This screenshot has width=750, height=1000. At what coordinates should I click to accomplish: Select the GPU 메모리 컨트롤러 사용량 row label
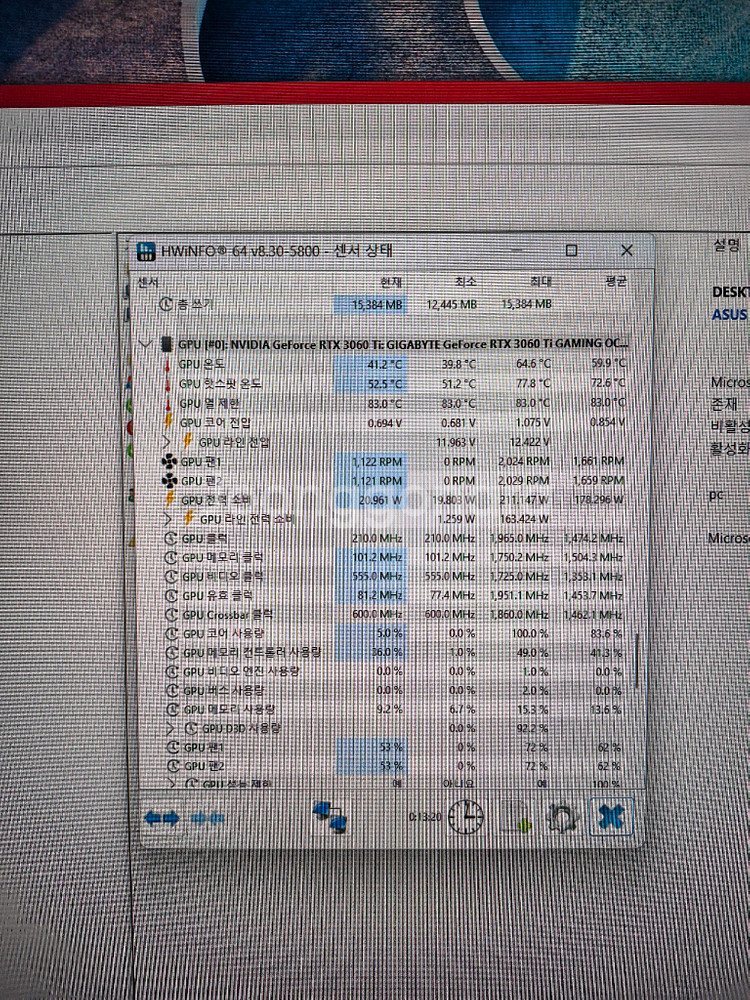(252, 652)
